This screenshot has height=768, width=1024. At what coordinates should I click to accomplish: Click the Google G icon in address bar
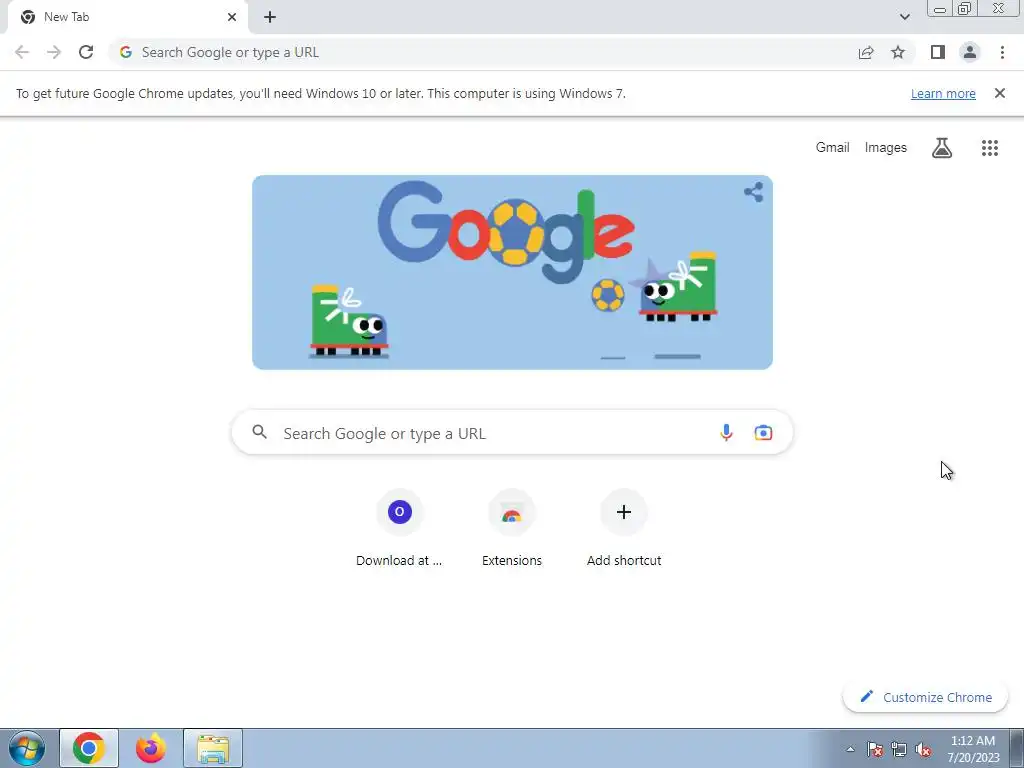pyautogui.click(x=125, y=52)
